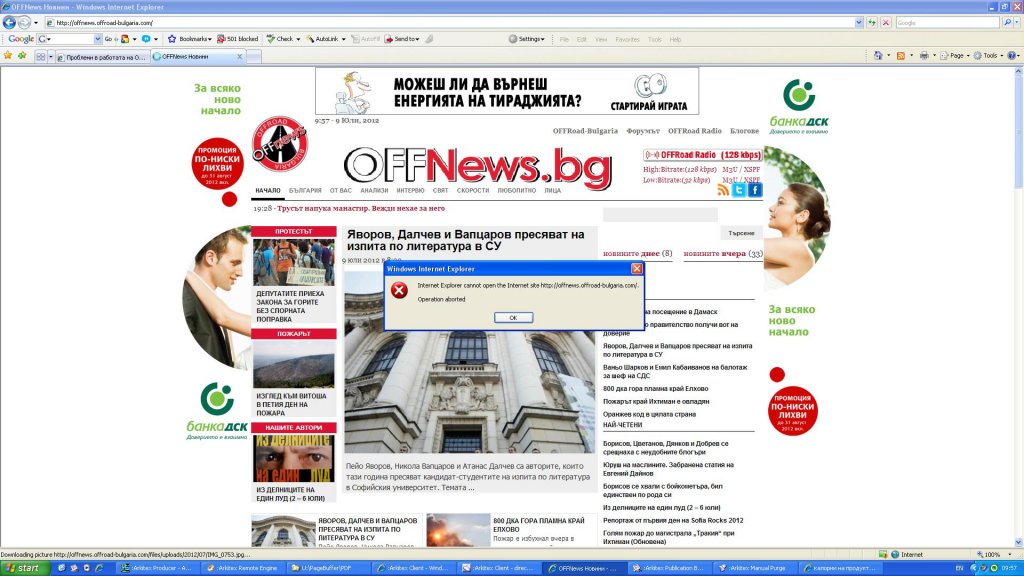This screenshot has height=576, width=1024.
Task: Open the Форумът top link
Action: point(643,131)
